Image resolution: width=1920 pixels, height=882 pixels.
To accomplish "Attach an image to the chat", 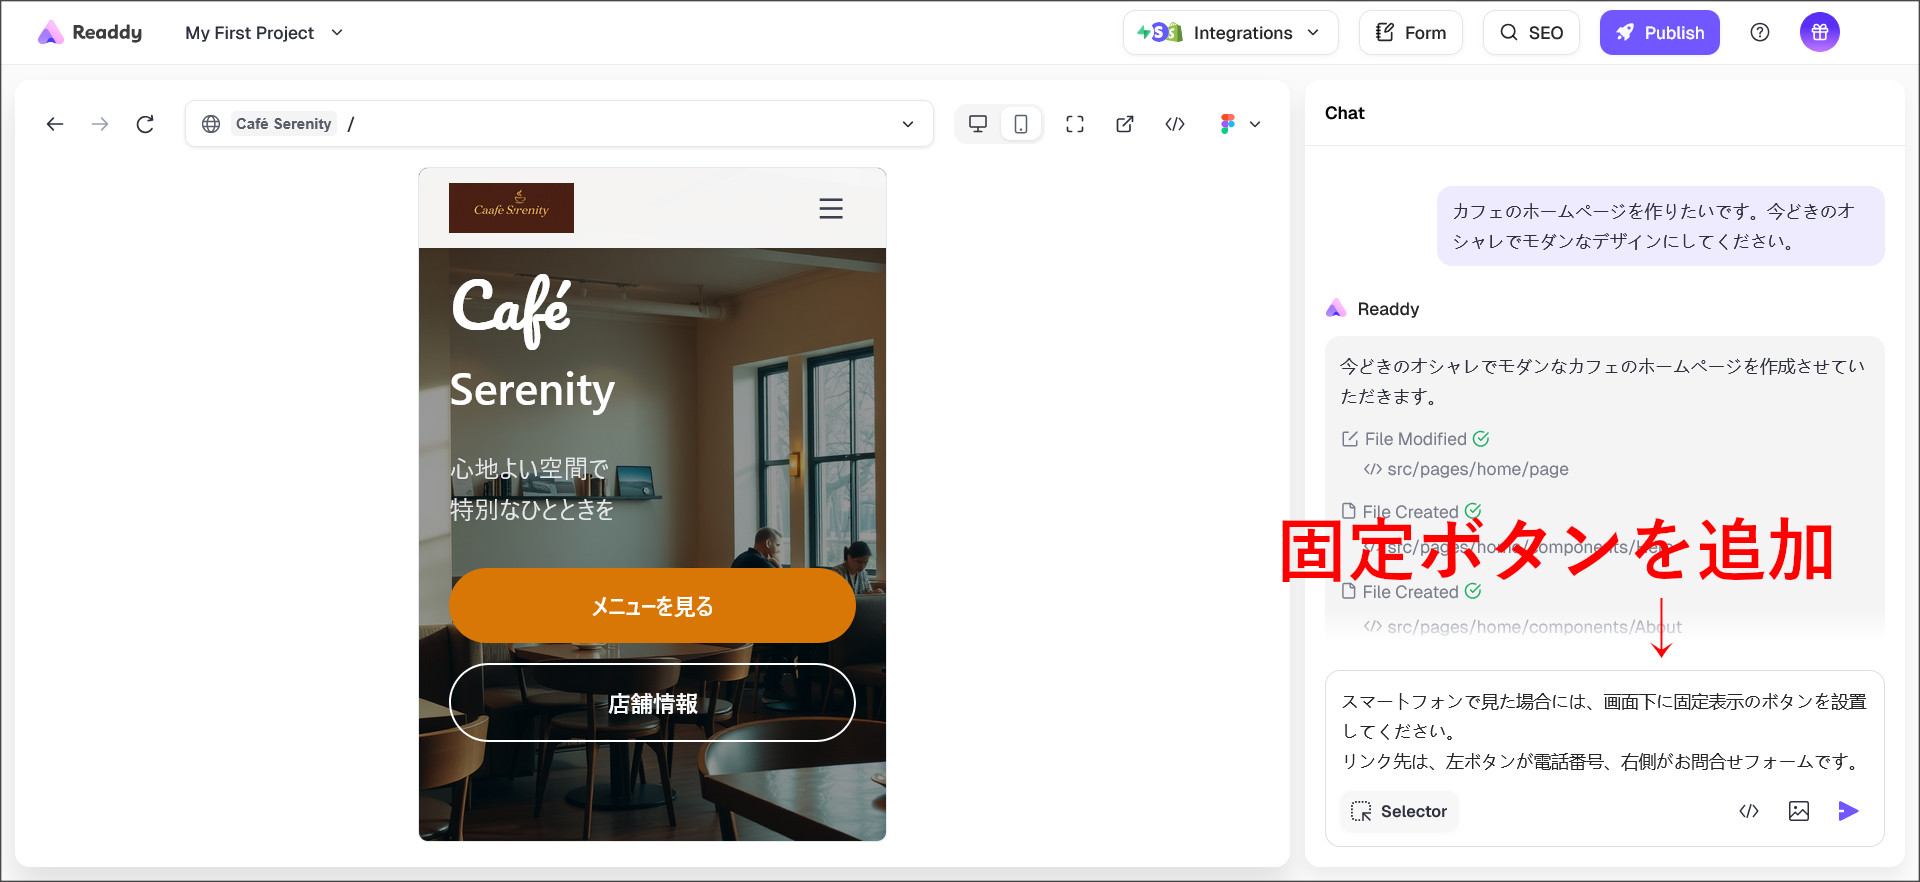I will (x=1798, y=811).
